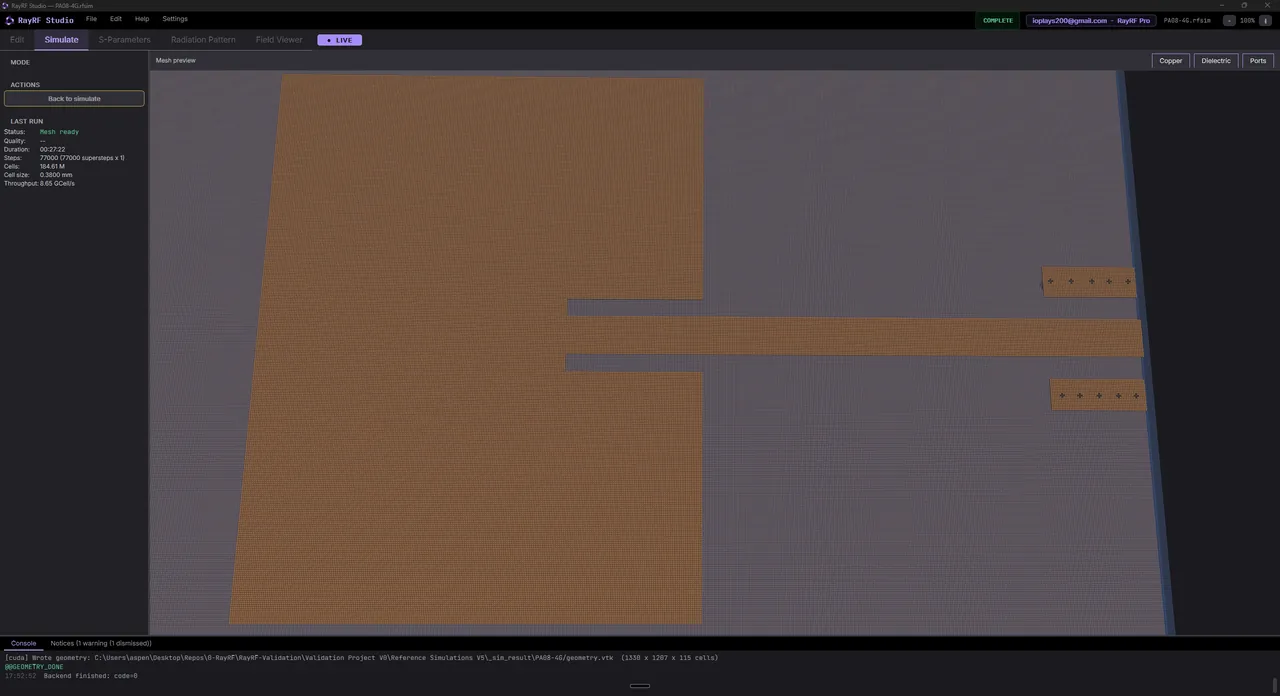Click the cell size value 0.3800 mm
Viewport: 1280px width, 696px height.
point(56,175)
